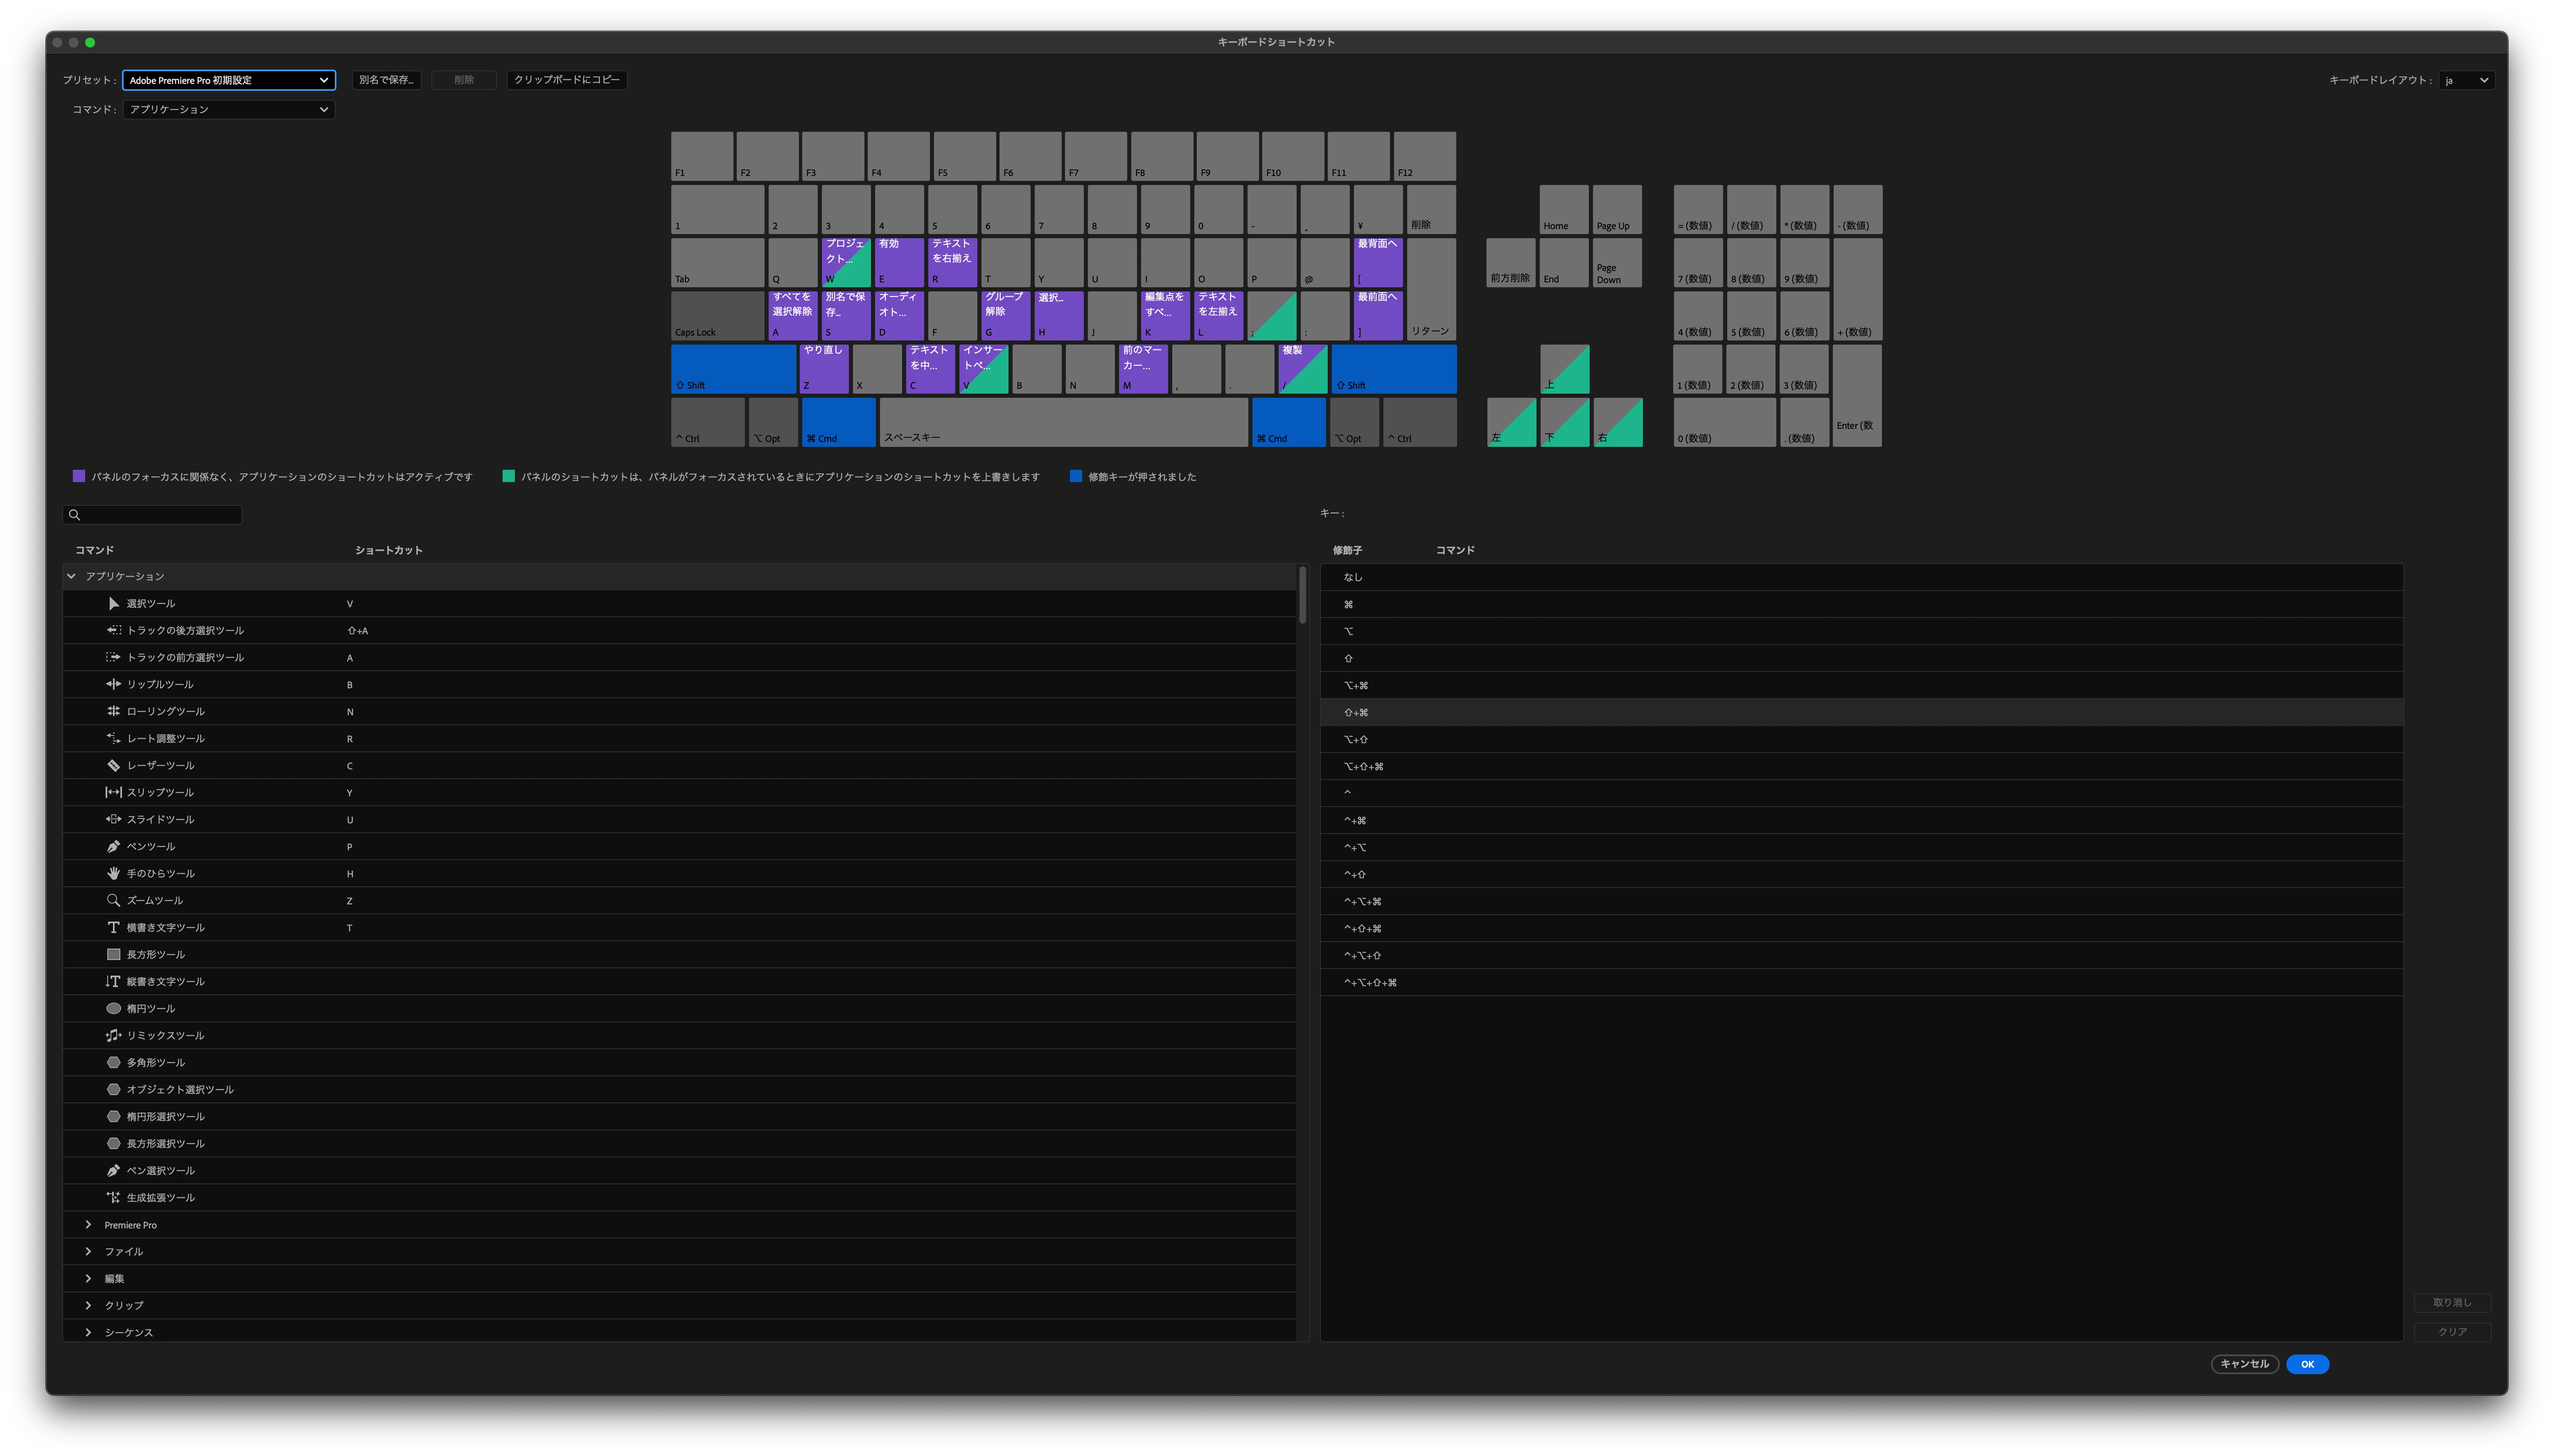Click the command search field
This screenshot has height=1456, width=2554.
pos(160,515)
